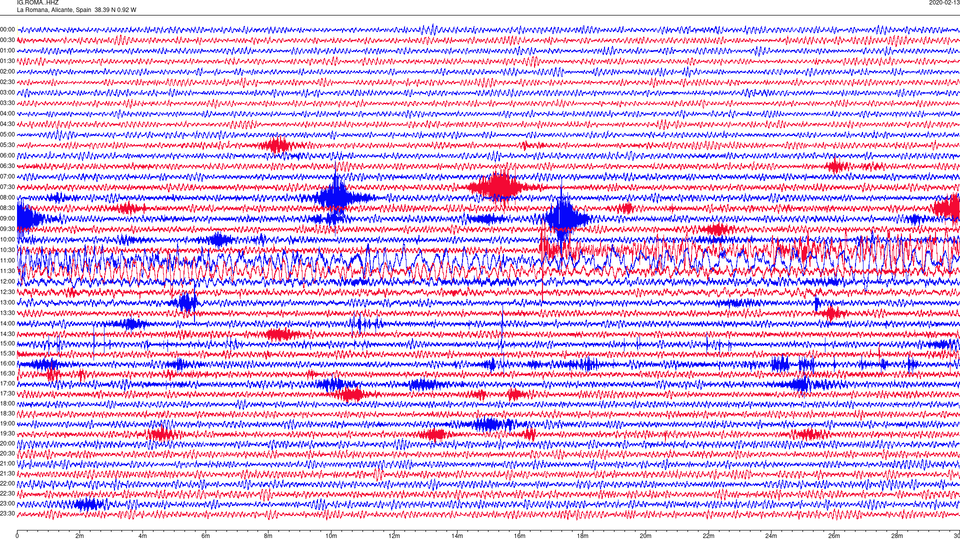Pick the 8m minute axis label
This screenshot has width=960, height=540.
268,536
